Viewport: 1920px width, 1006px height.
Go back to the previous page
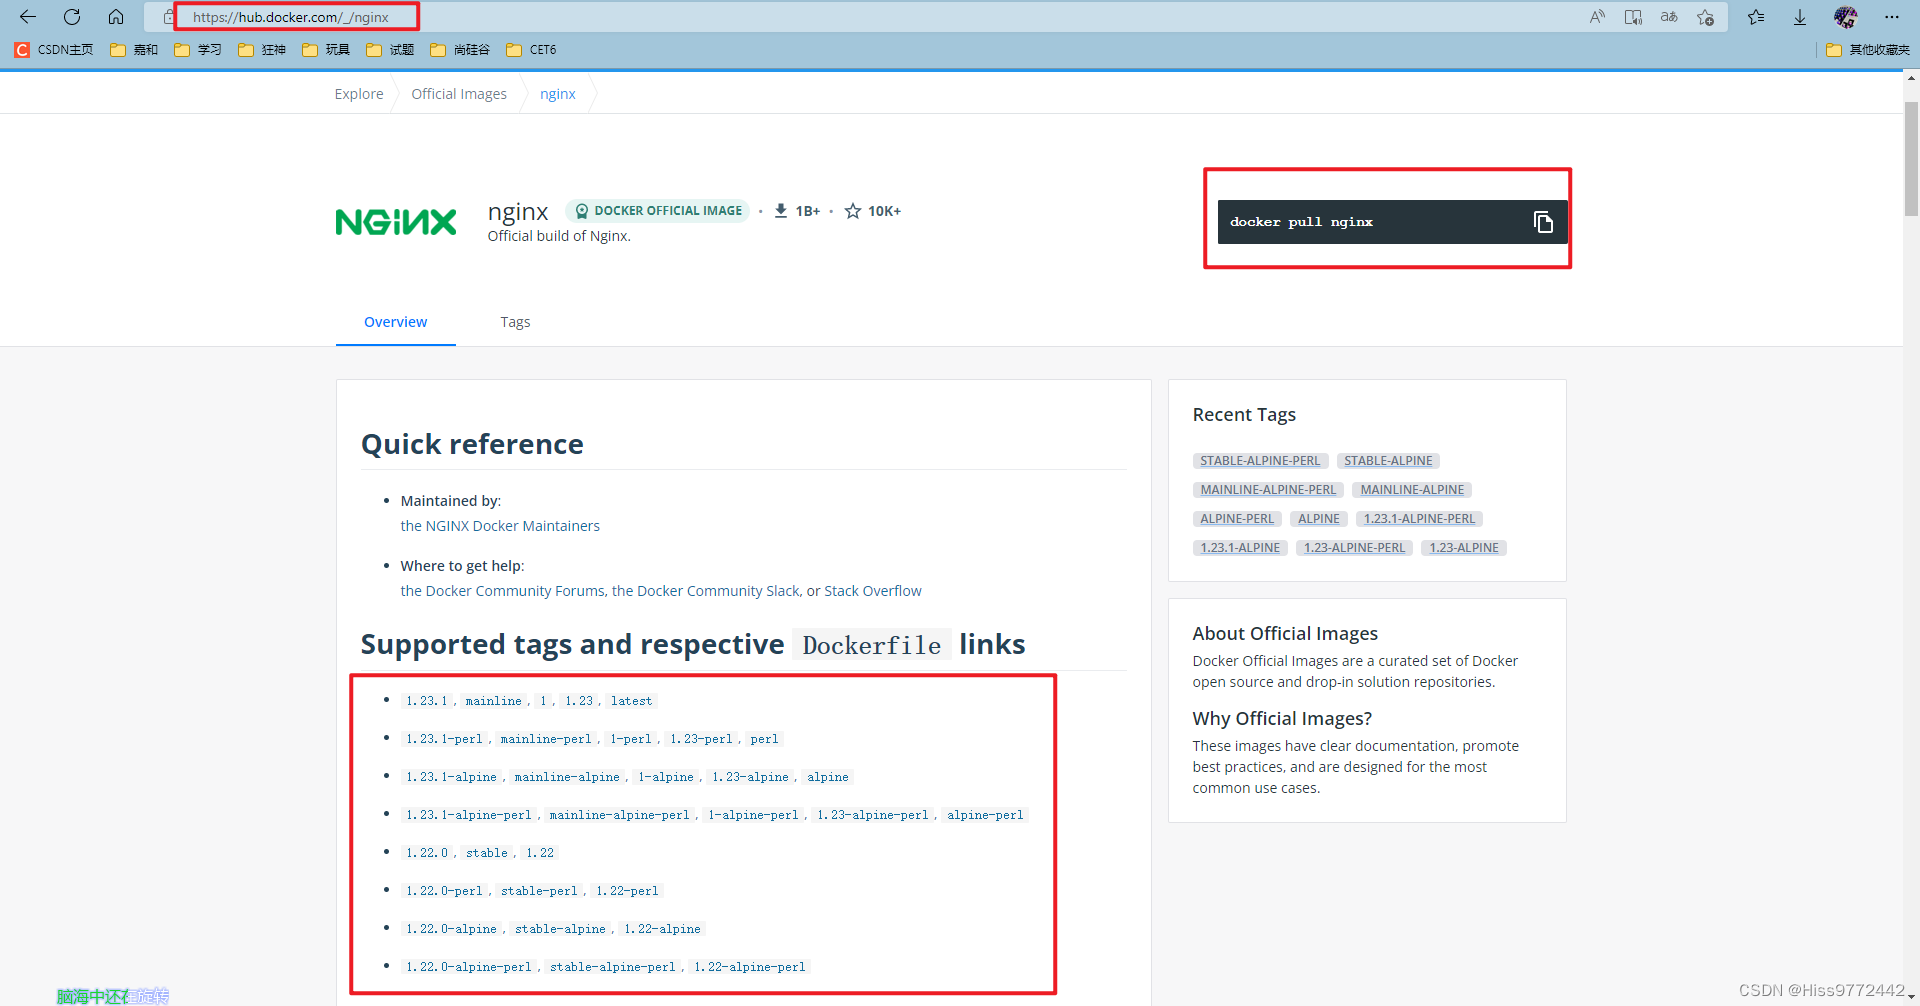tap(27, 17)
